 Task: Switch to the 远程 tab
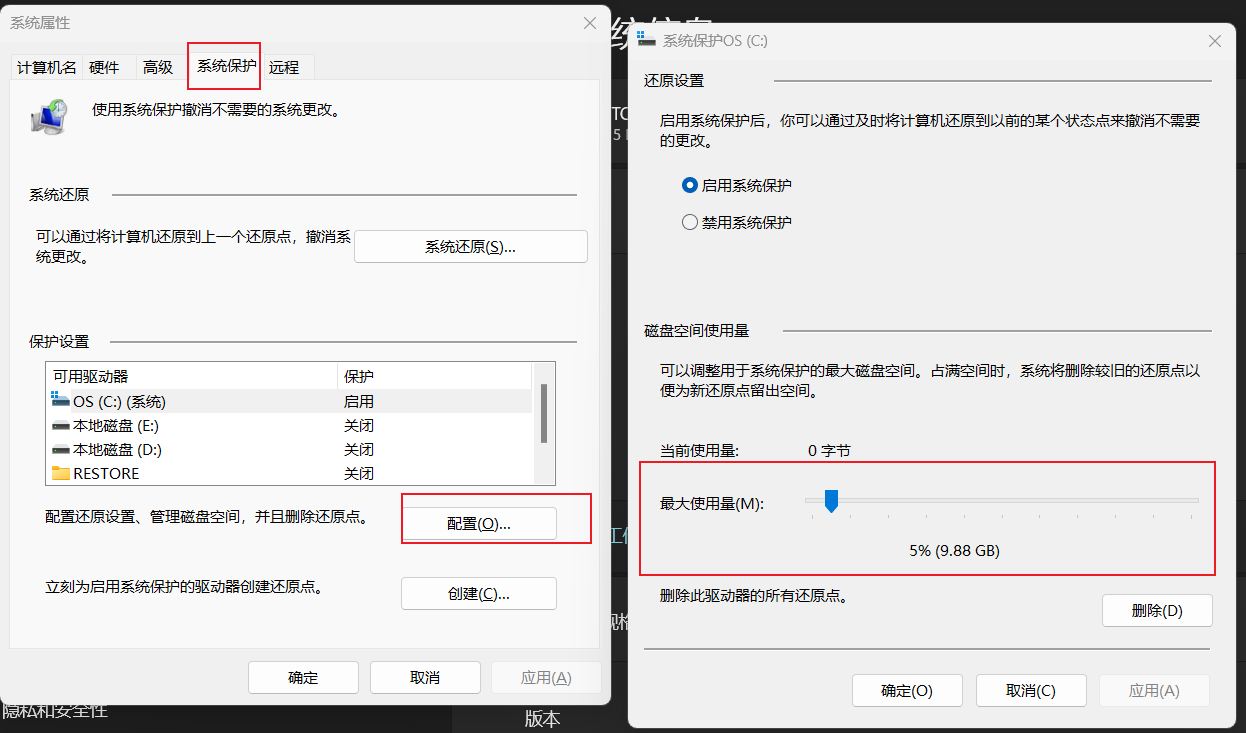(284, 67)
